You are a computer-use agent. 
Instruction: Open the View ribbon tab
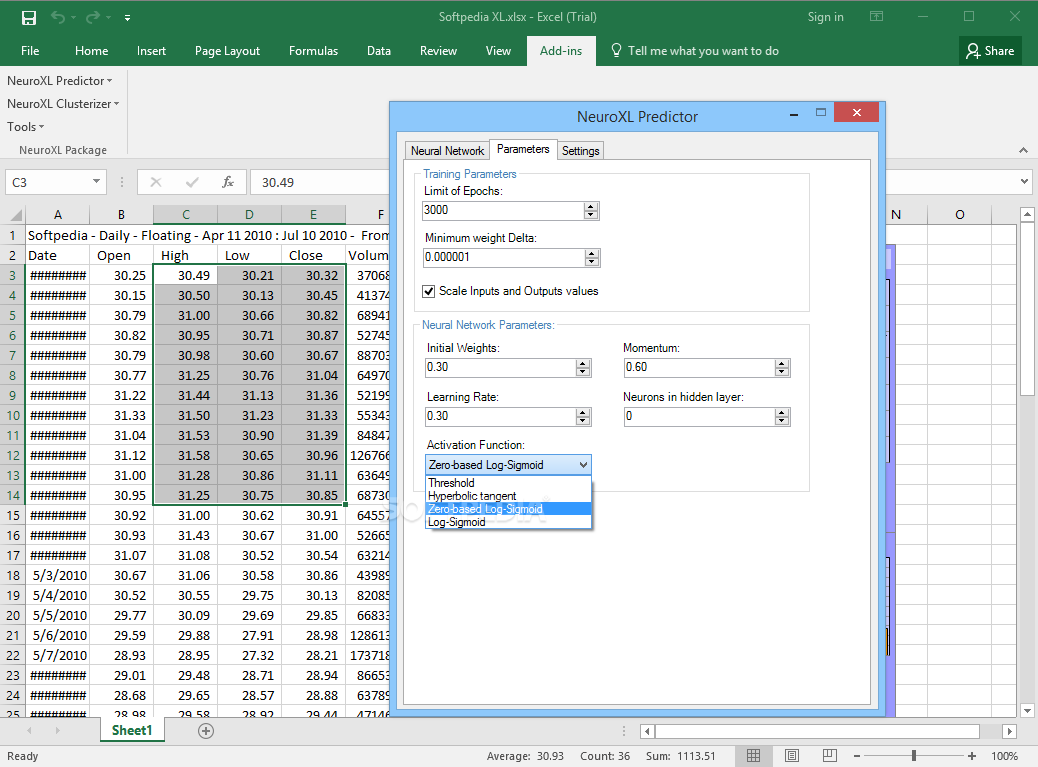pyautogui.click(x=498, y=51)
